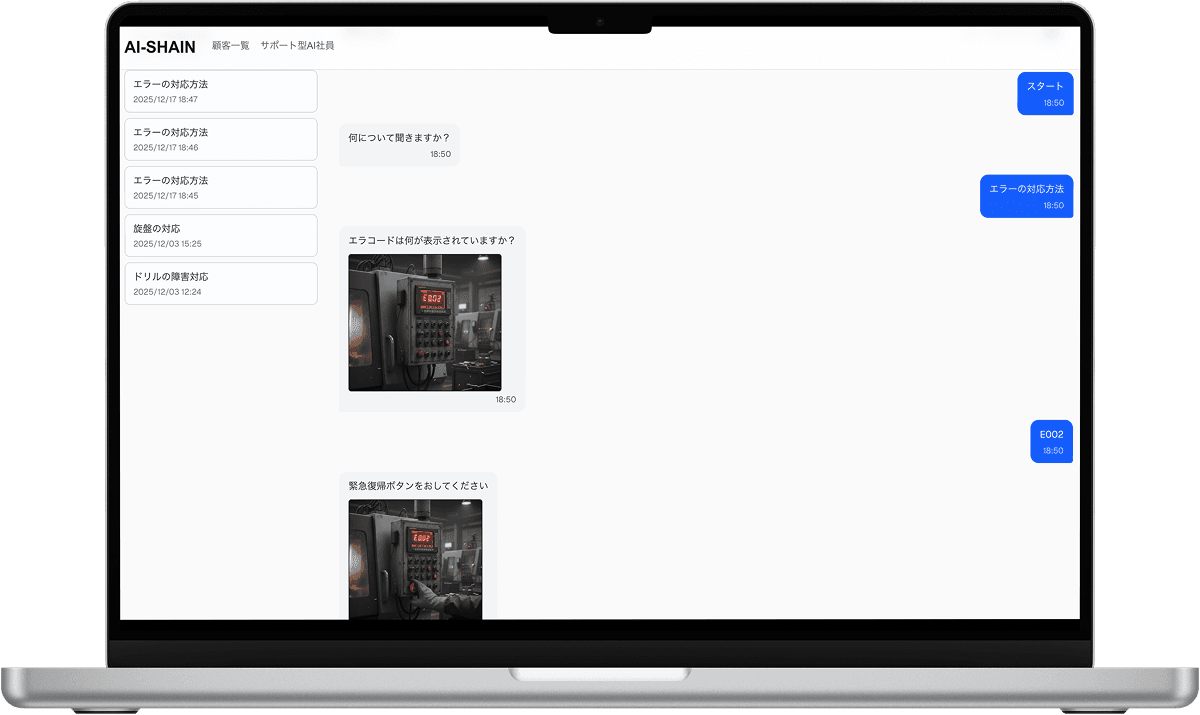Select エラーの対応方法 conversation from 18:47

pos(220,91)
